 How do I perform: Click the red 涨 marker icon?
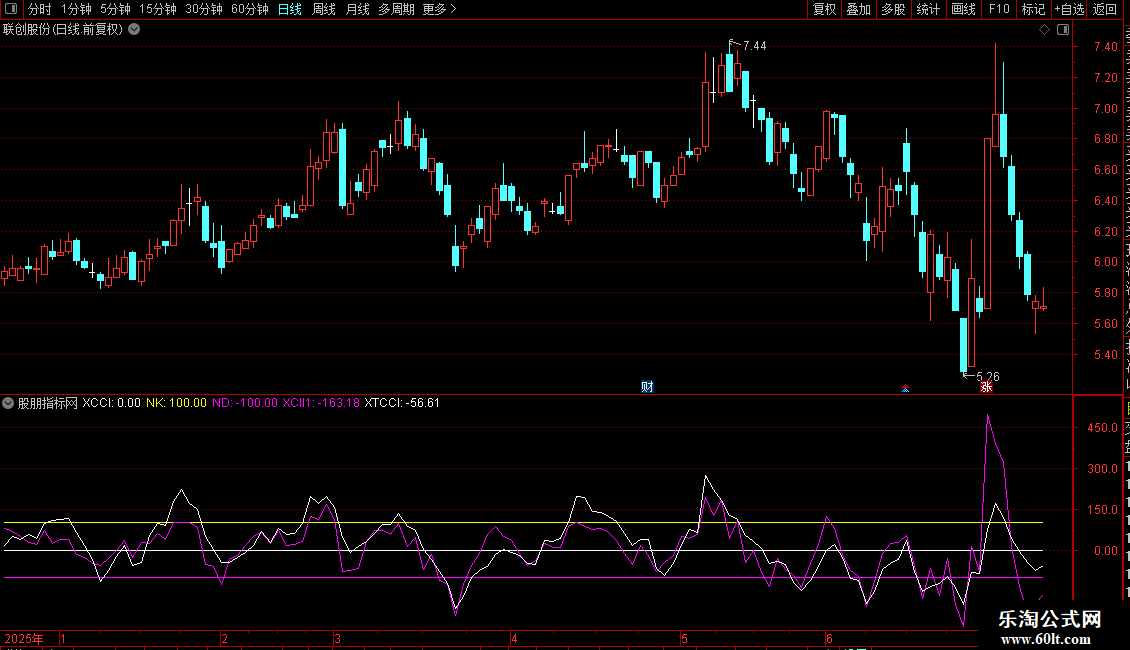coord(986,387)
